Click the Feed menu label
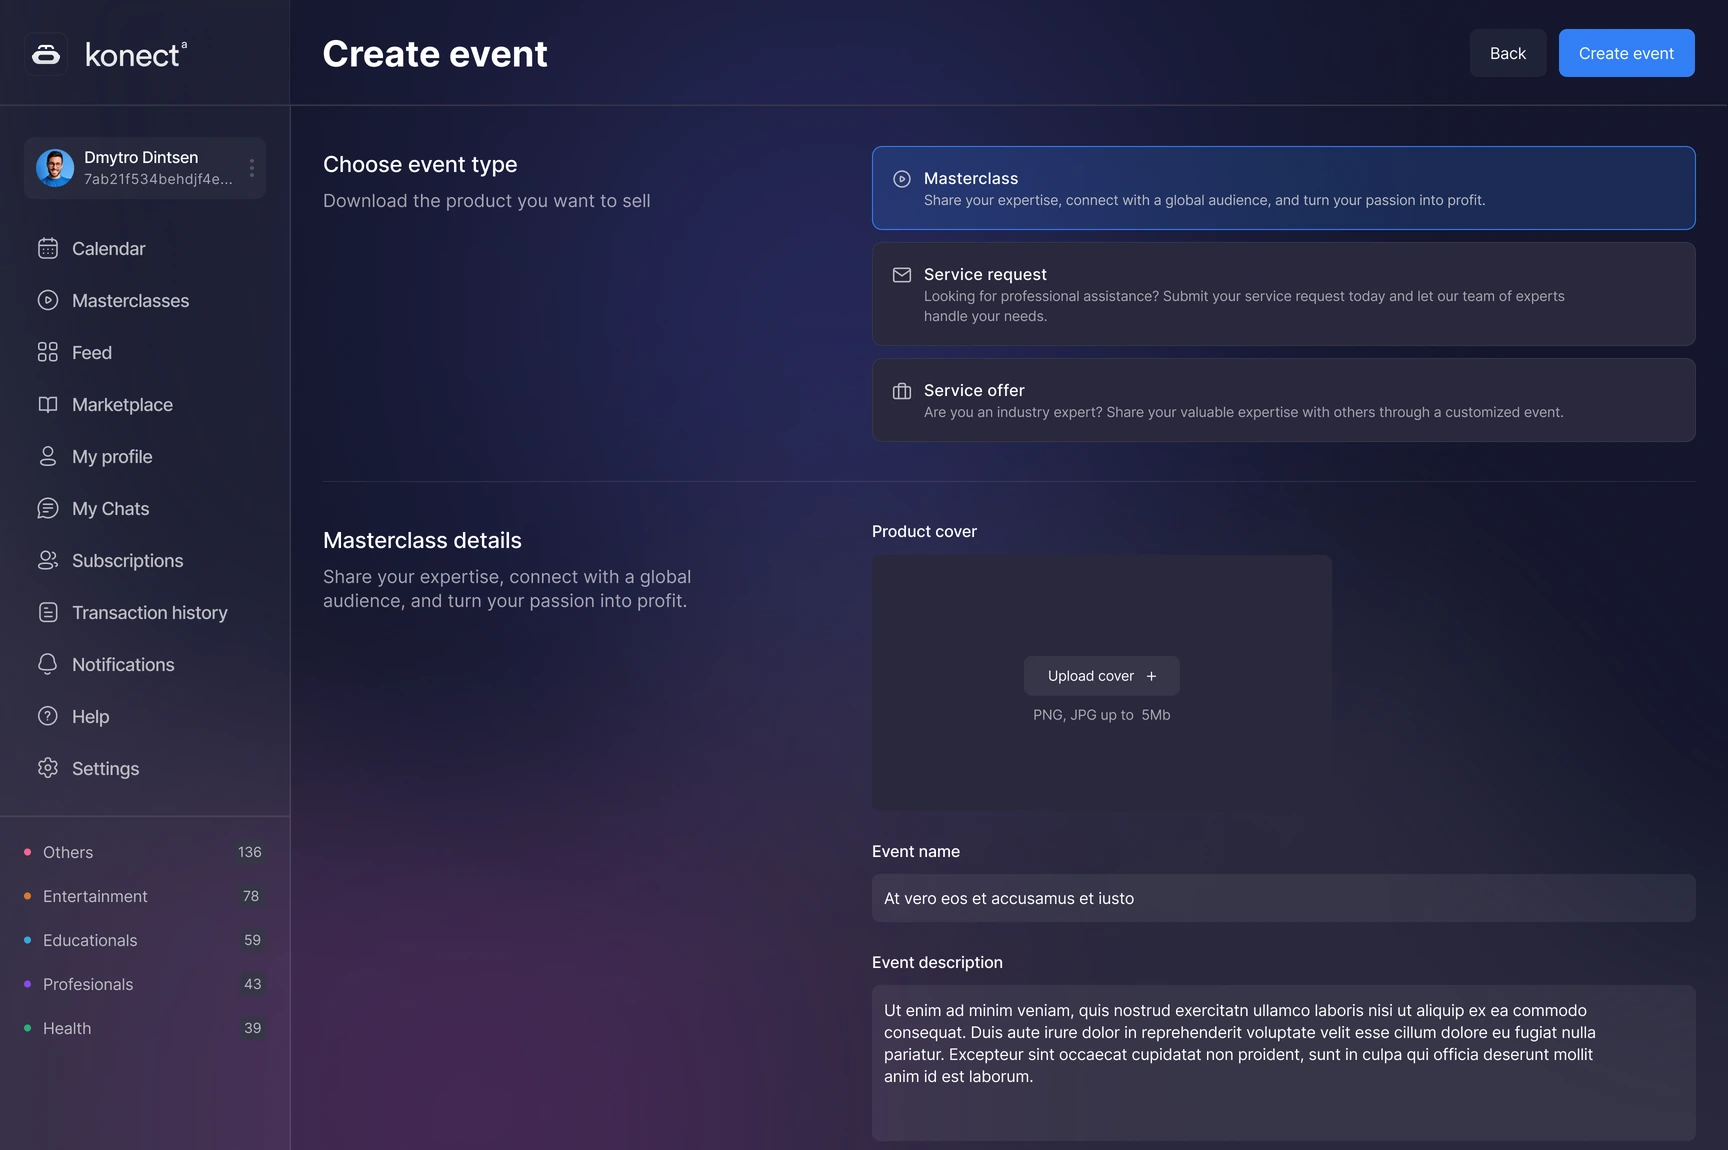The height and width of the screenshot is (1150, 1728). (x=92, y=352)
